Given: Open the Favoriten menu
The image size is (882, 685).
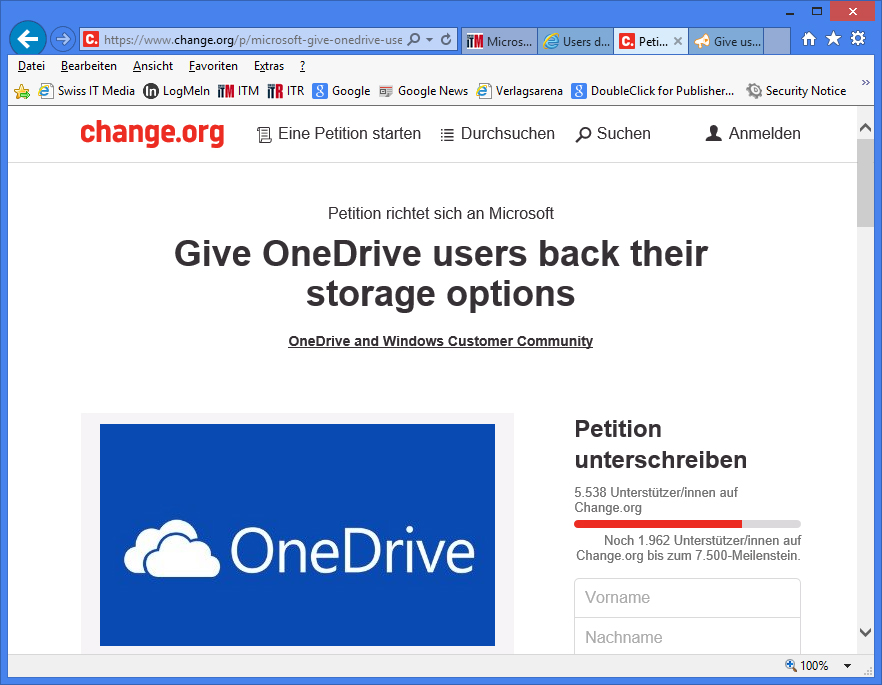Looking at the screenshot, I should click(x=213, y=66).
